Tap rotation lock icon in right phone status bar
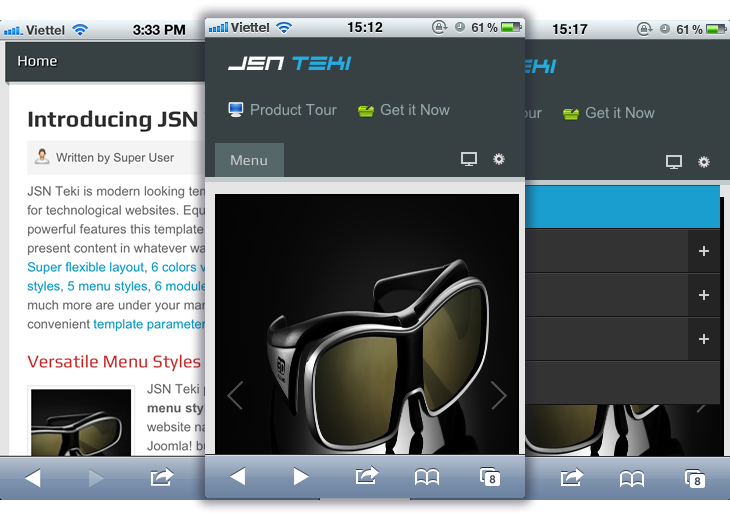The image size is (730, 519). click(x=644, y=29)
